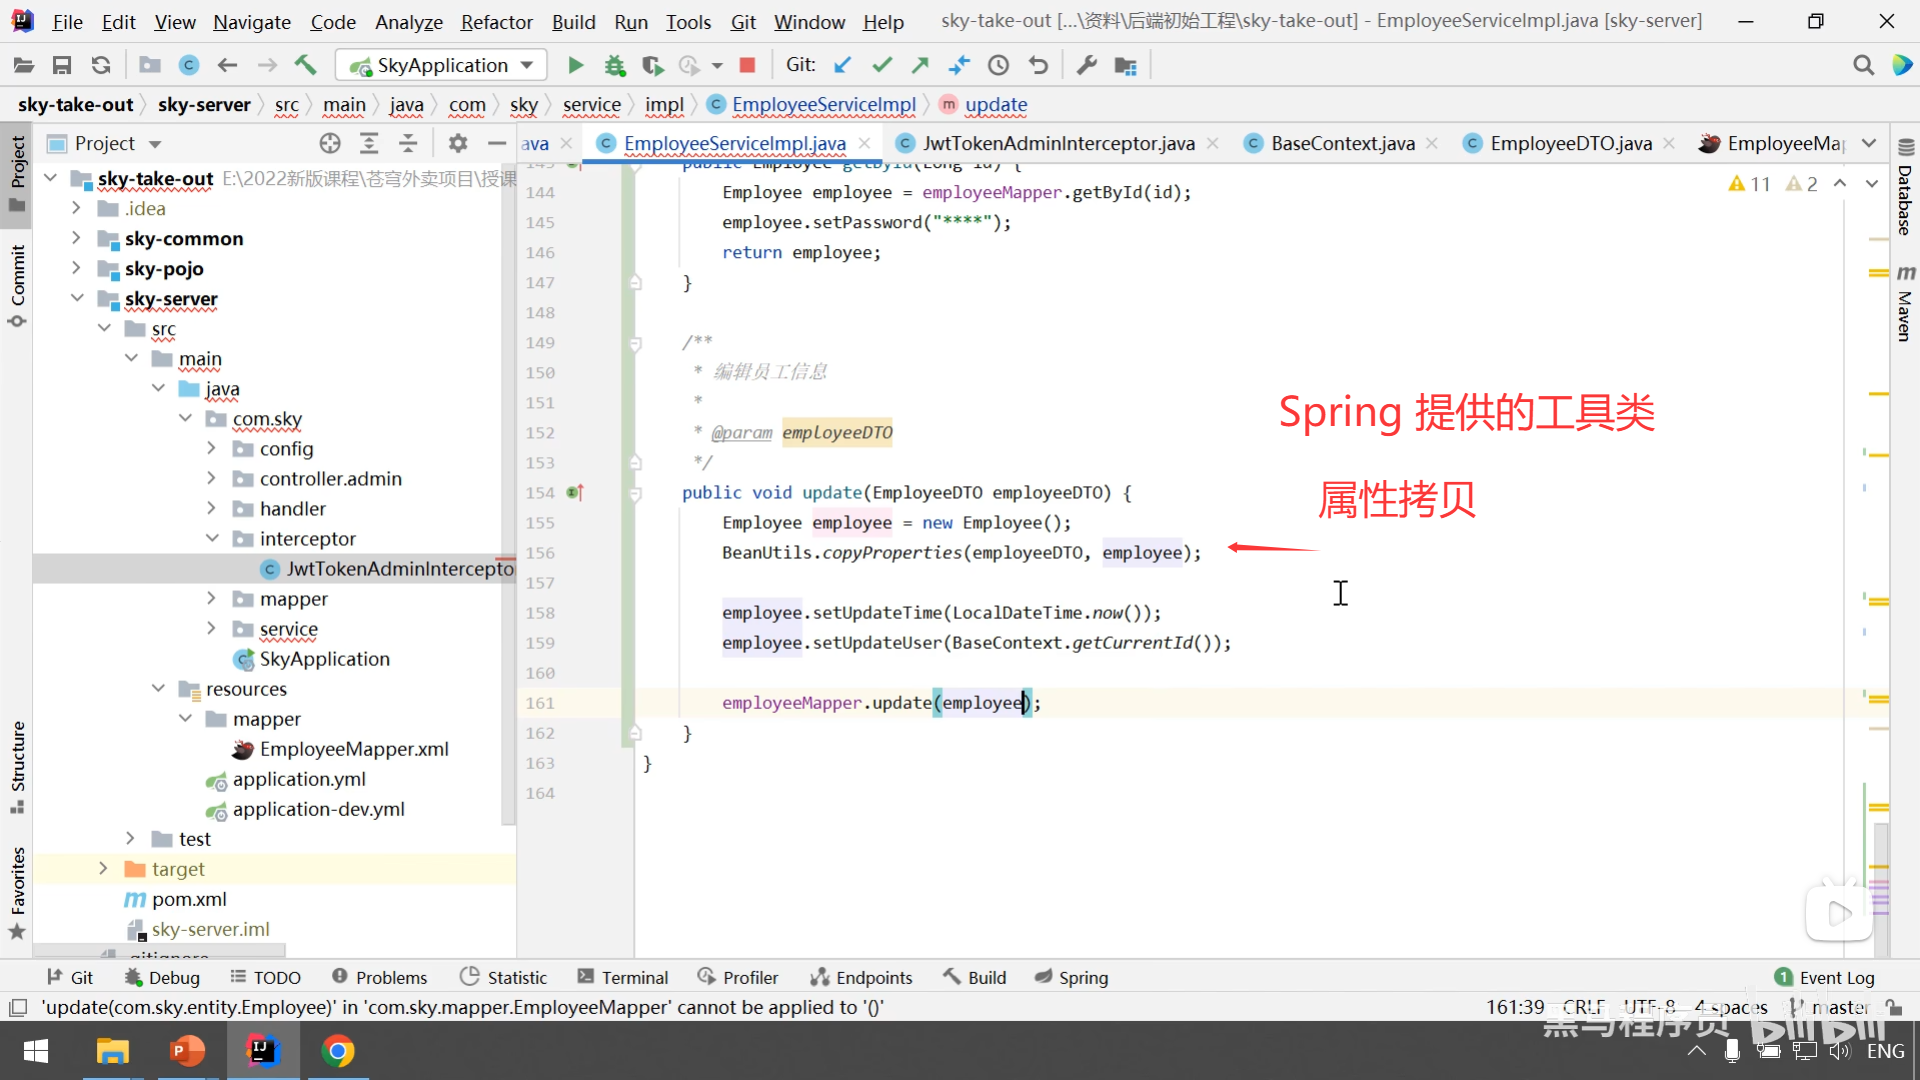Start a debug session with the bug icon

[x=614, y=65]
